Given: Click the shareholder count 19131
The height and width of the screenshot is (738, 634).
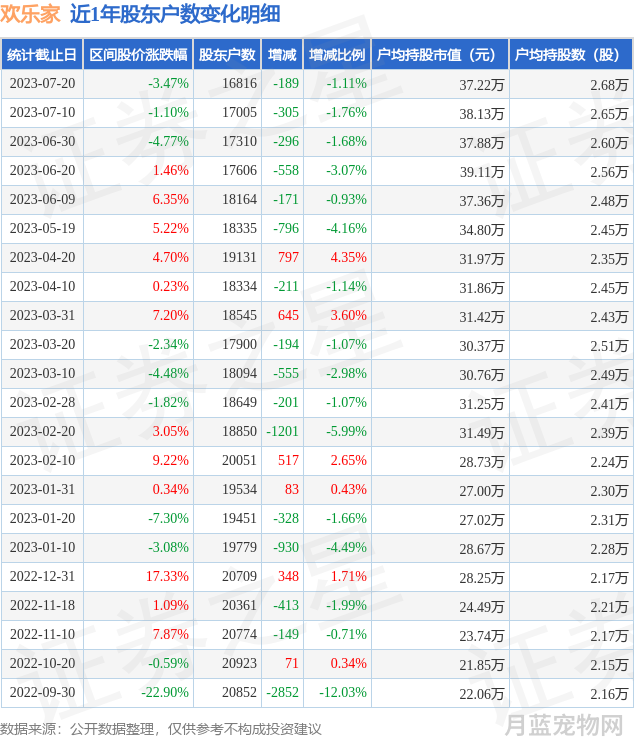Looking at the screenshot, I should click(240, 257).
